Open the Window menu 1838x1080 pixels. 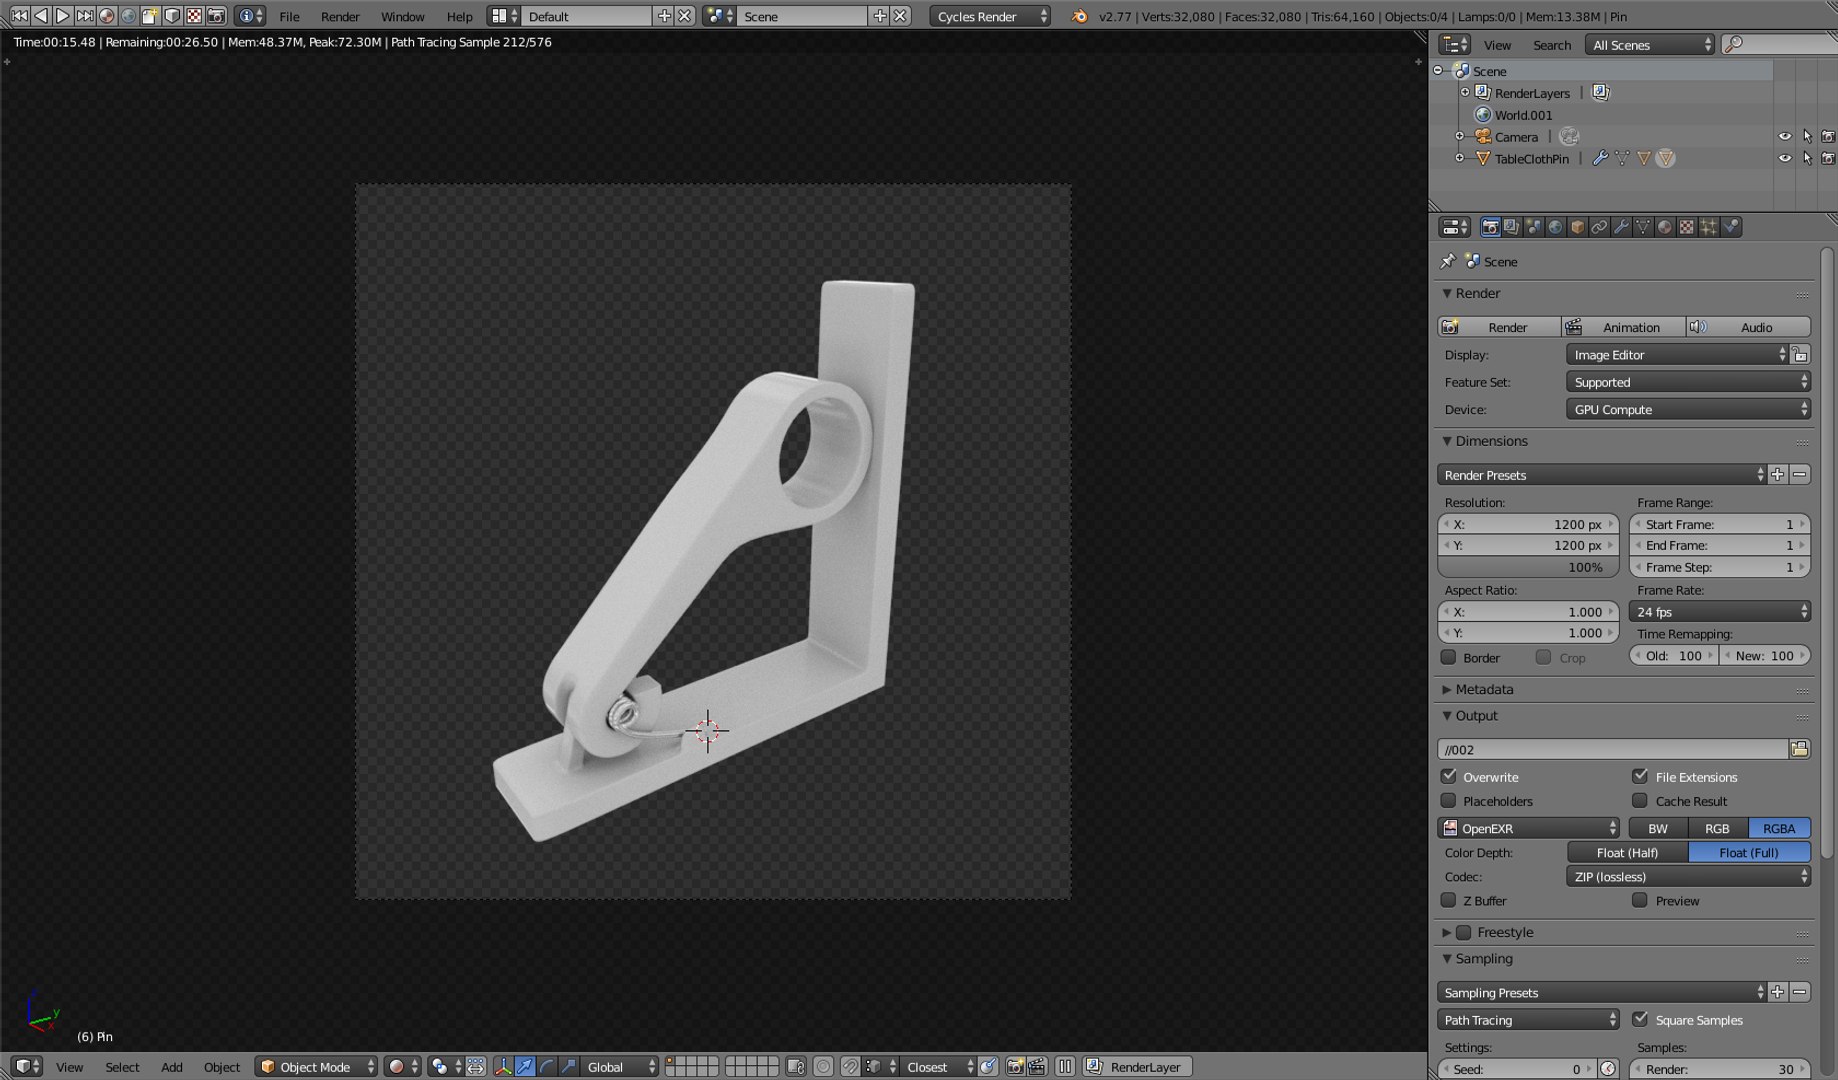click(x=403, y=16)
